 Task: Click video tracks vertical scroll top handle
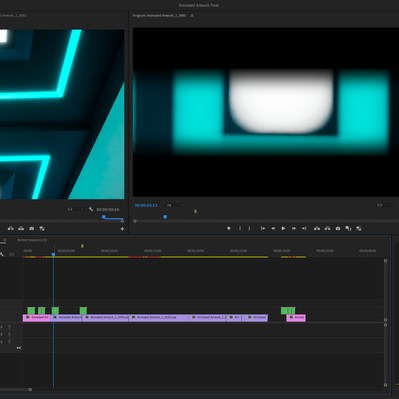385,261
